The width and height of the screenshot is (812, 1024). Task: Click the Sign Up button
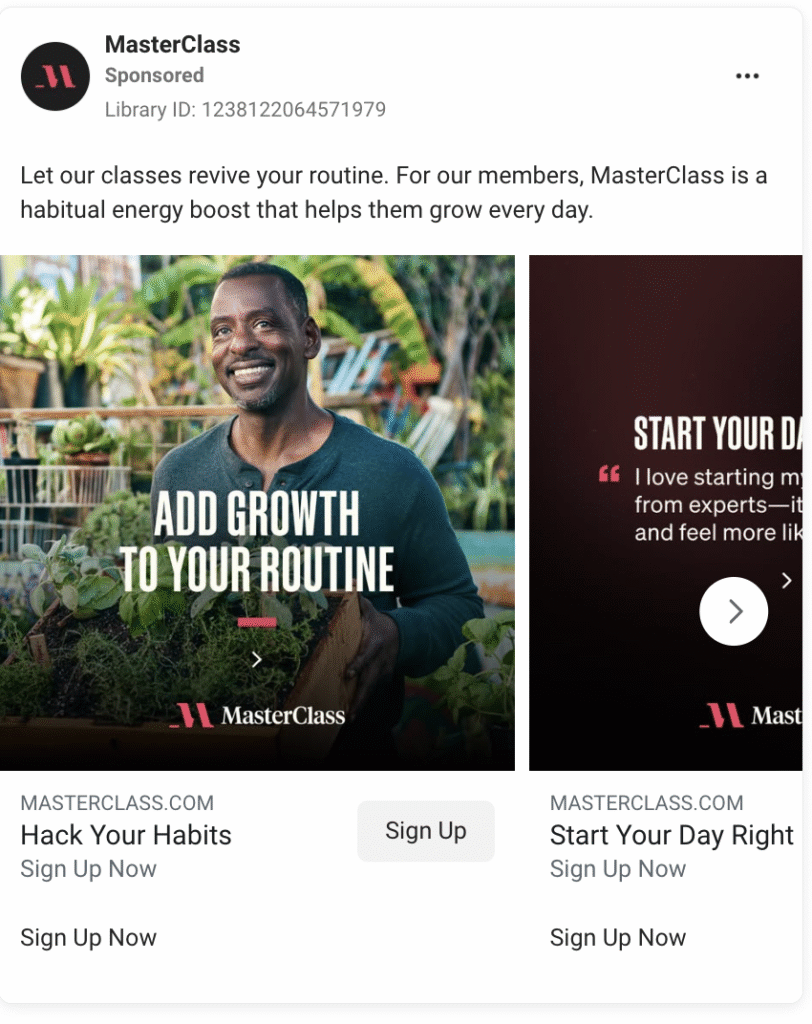[x=426, y=831]
